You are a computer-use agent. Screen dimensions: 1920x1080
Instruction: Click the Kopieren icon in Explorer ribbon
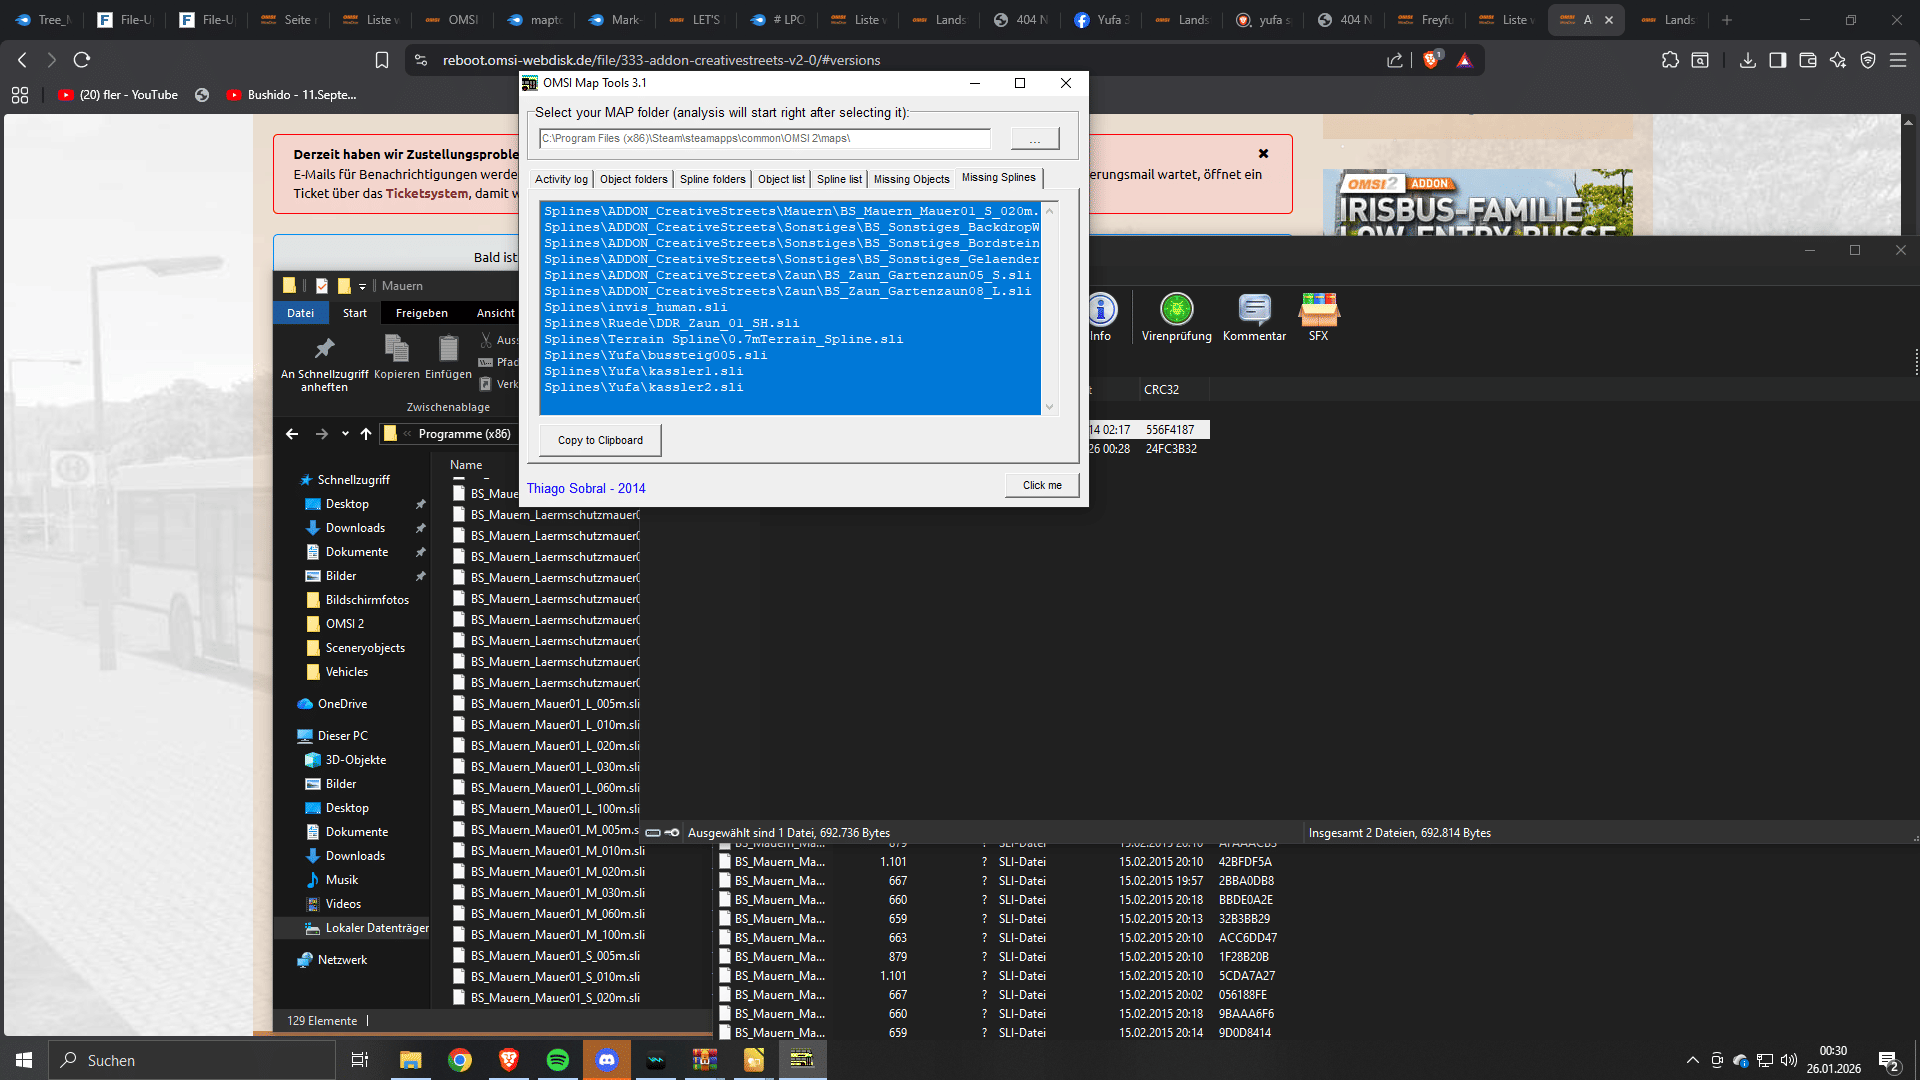point(397,350)
